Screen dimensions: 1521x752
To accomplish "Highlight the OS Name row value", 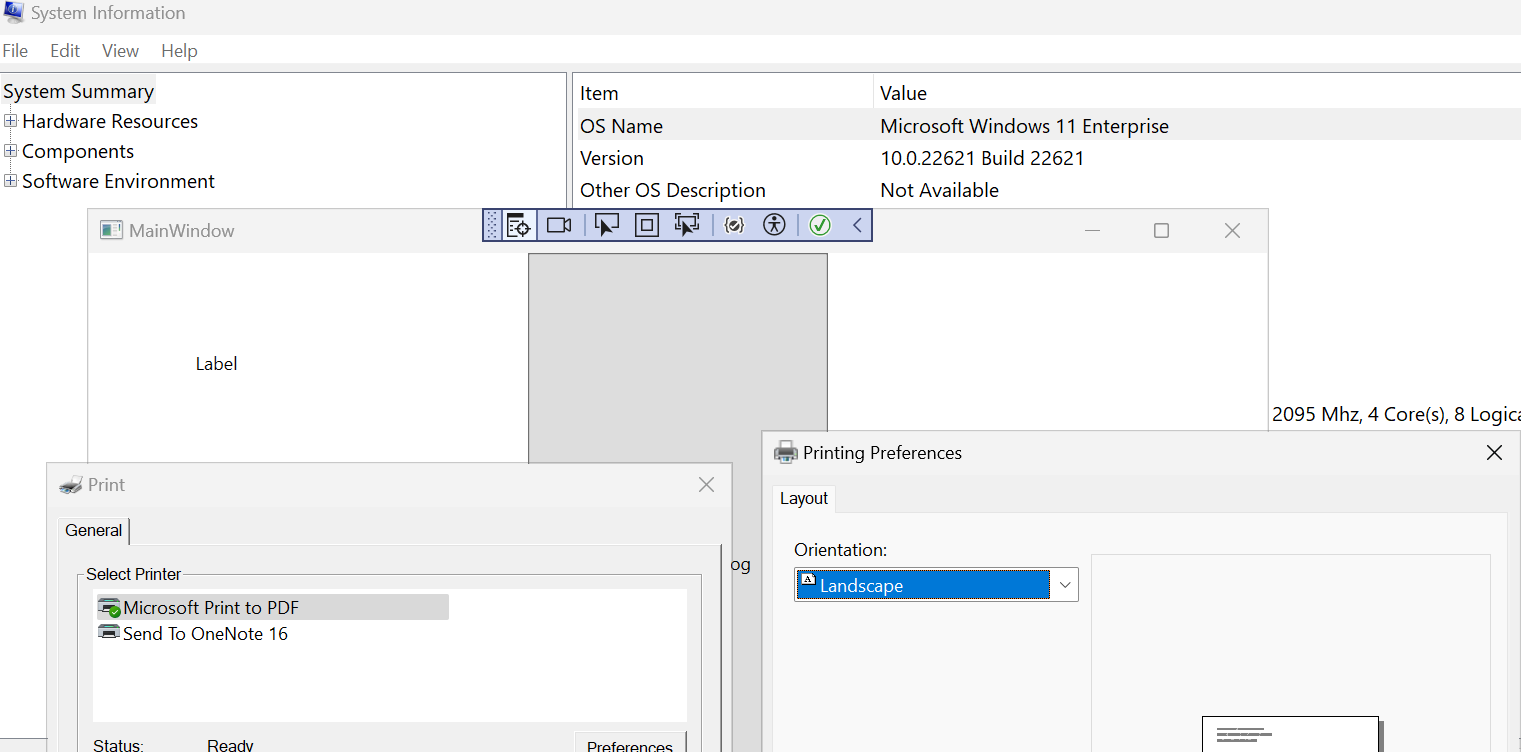I will tap(1024, 126).
